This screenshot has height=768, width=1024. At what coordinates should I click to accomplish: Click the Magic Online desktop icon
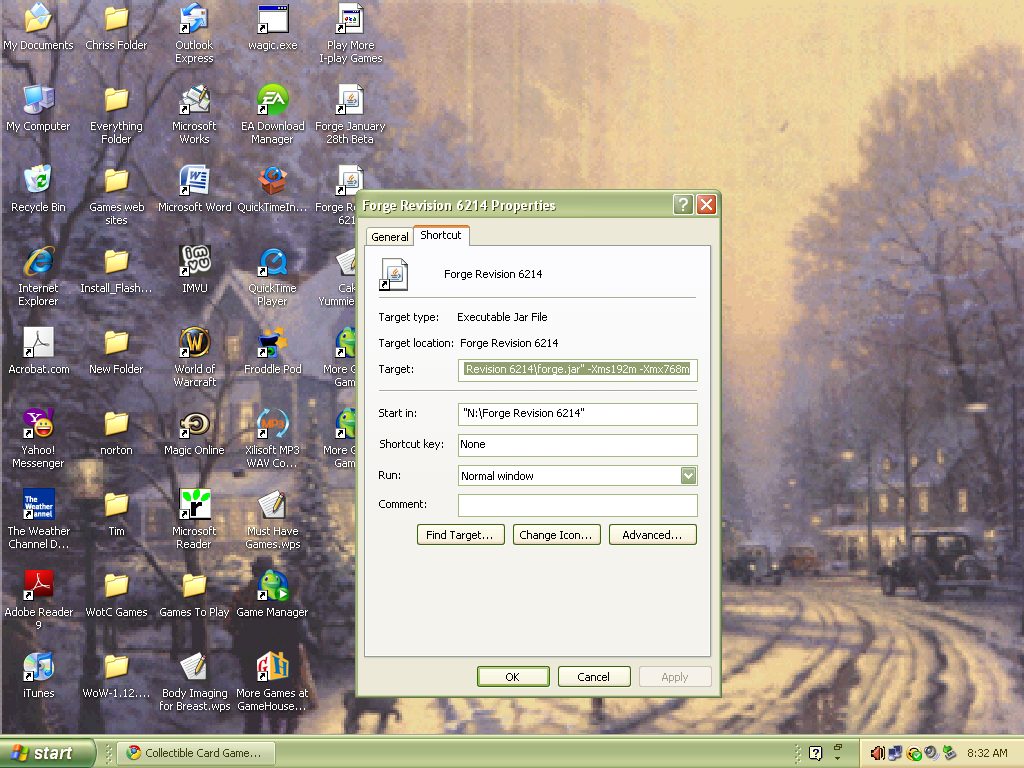tap(194, 425)
